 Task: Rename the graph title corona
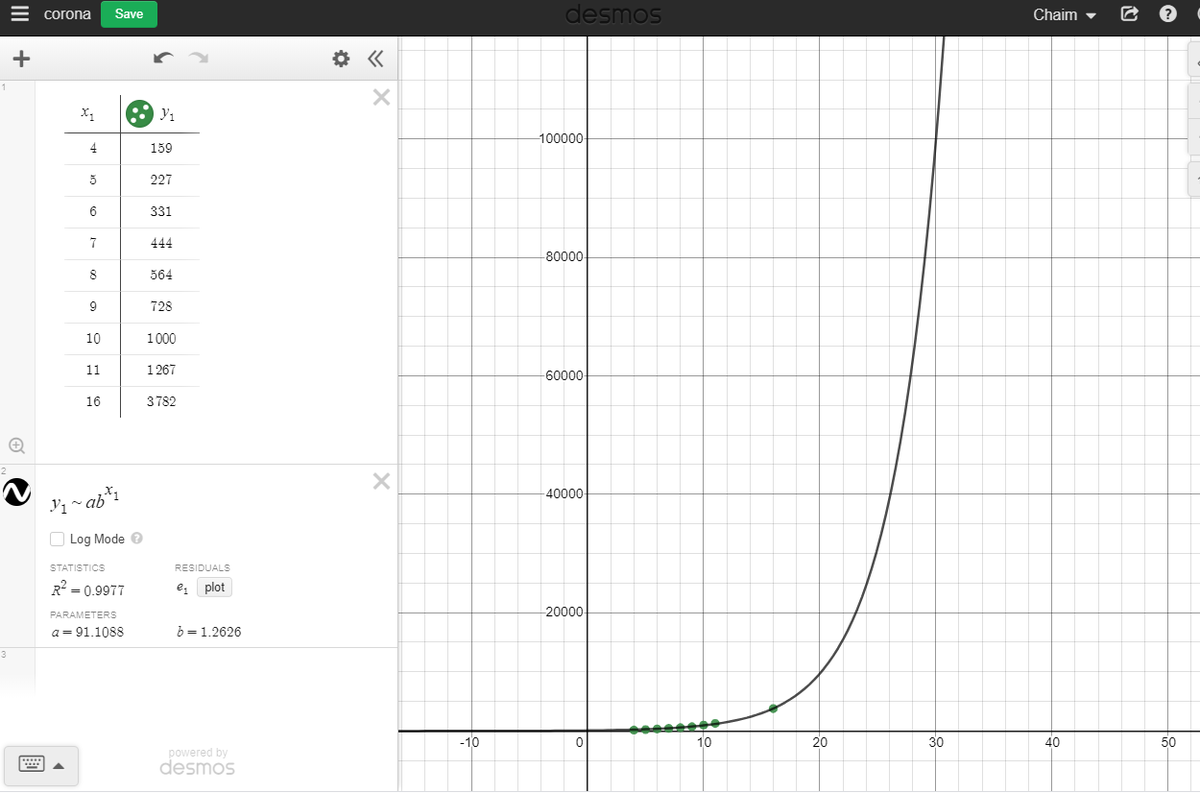[68, 14]
